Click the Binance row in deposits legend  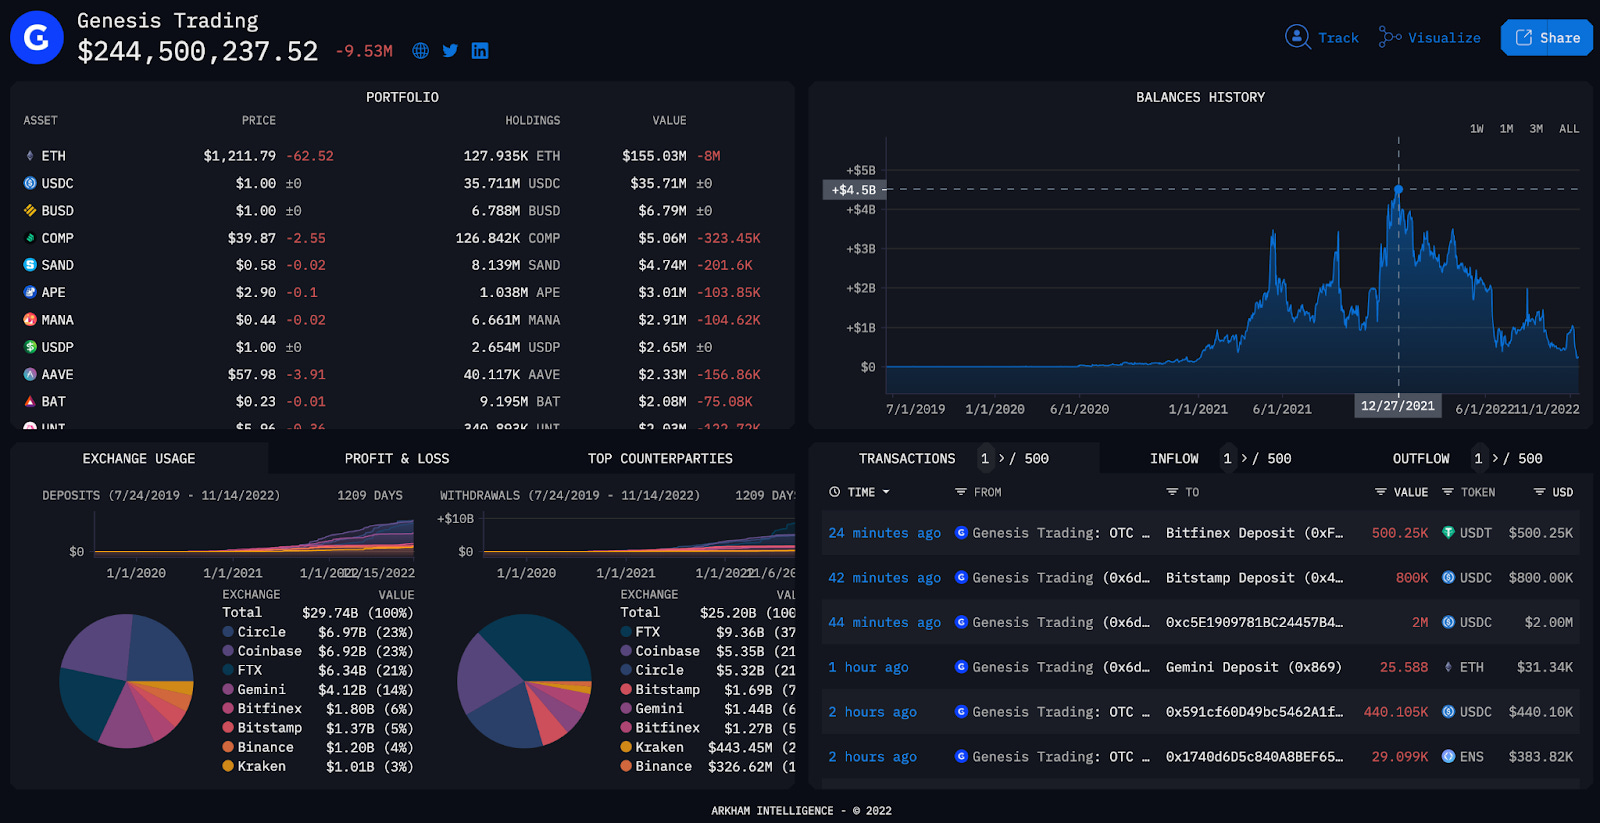317,747
